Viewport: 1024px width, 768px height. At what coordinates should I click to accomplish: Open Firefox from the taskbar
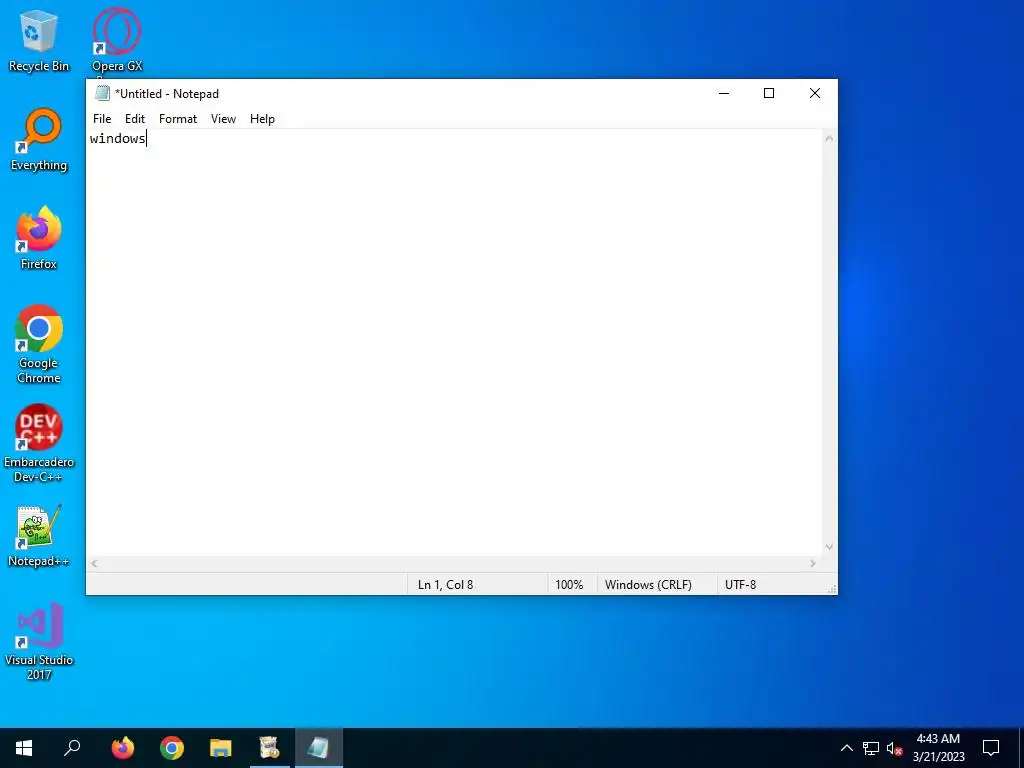click(122, 748)
